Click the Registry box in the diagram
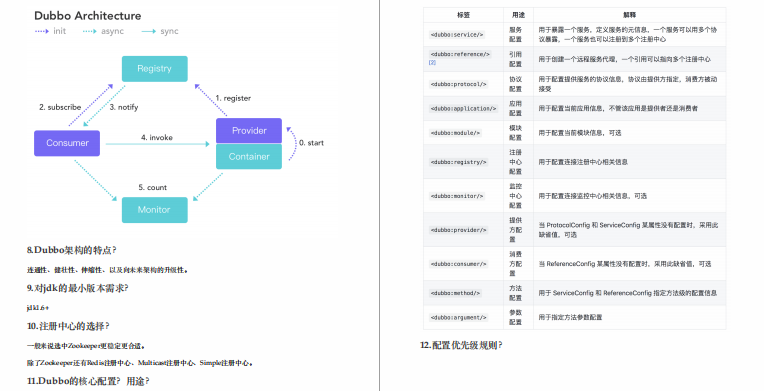The width and height of the screenshot is (764, 391). 154,69
